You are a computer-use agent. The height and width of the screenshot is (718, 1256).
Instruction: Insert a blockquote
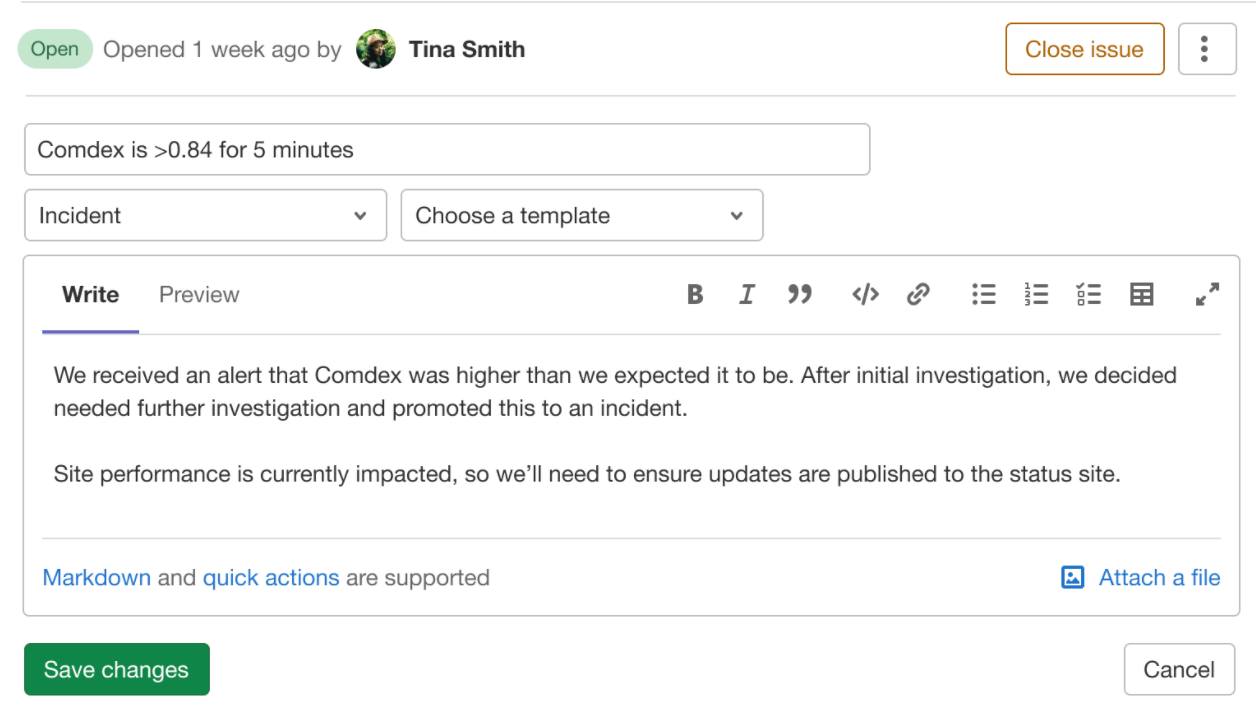(800, 294)
